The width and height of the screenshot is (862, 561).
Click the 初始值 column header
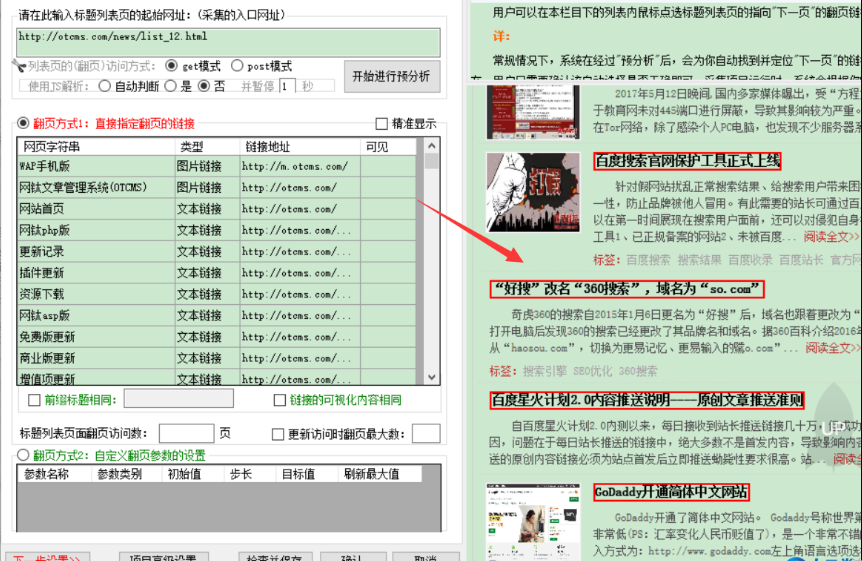click(193, 474)
